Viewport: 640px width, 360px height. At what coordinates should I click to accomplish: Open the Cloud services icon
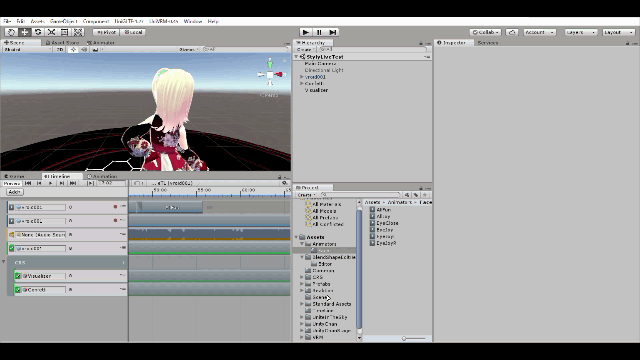pos(512,32)
